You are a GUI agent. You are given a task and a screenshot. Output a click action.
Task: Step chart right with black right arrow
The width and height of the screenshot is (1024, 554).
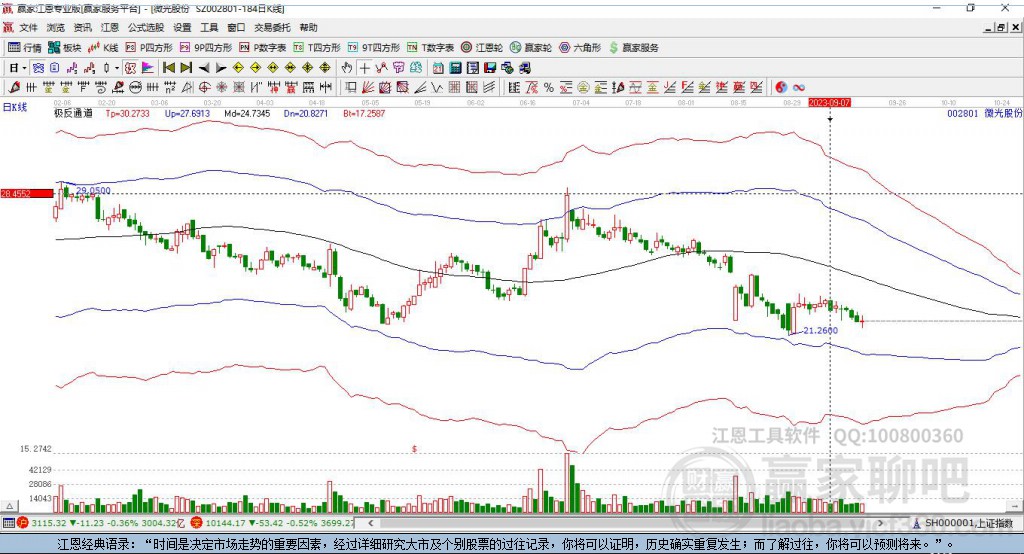pyautogui.click(x=221, y=68)
